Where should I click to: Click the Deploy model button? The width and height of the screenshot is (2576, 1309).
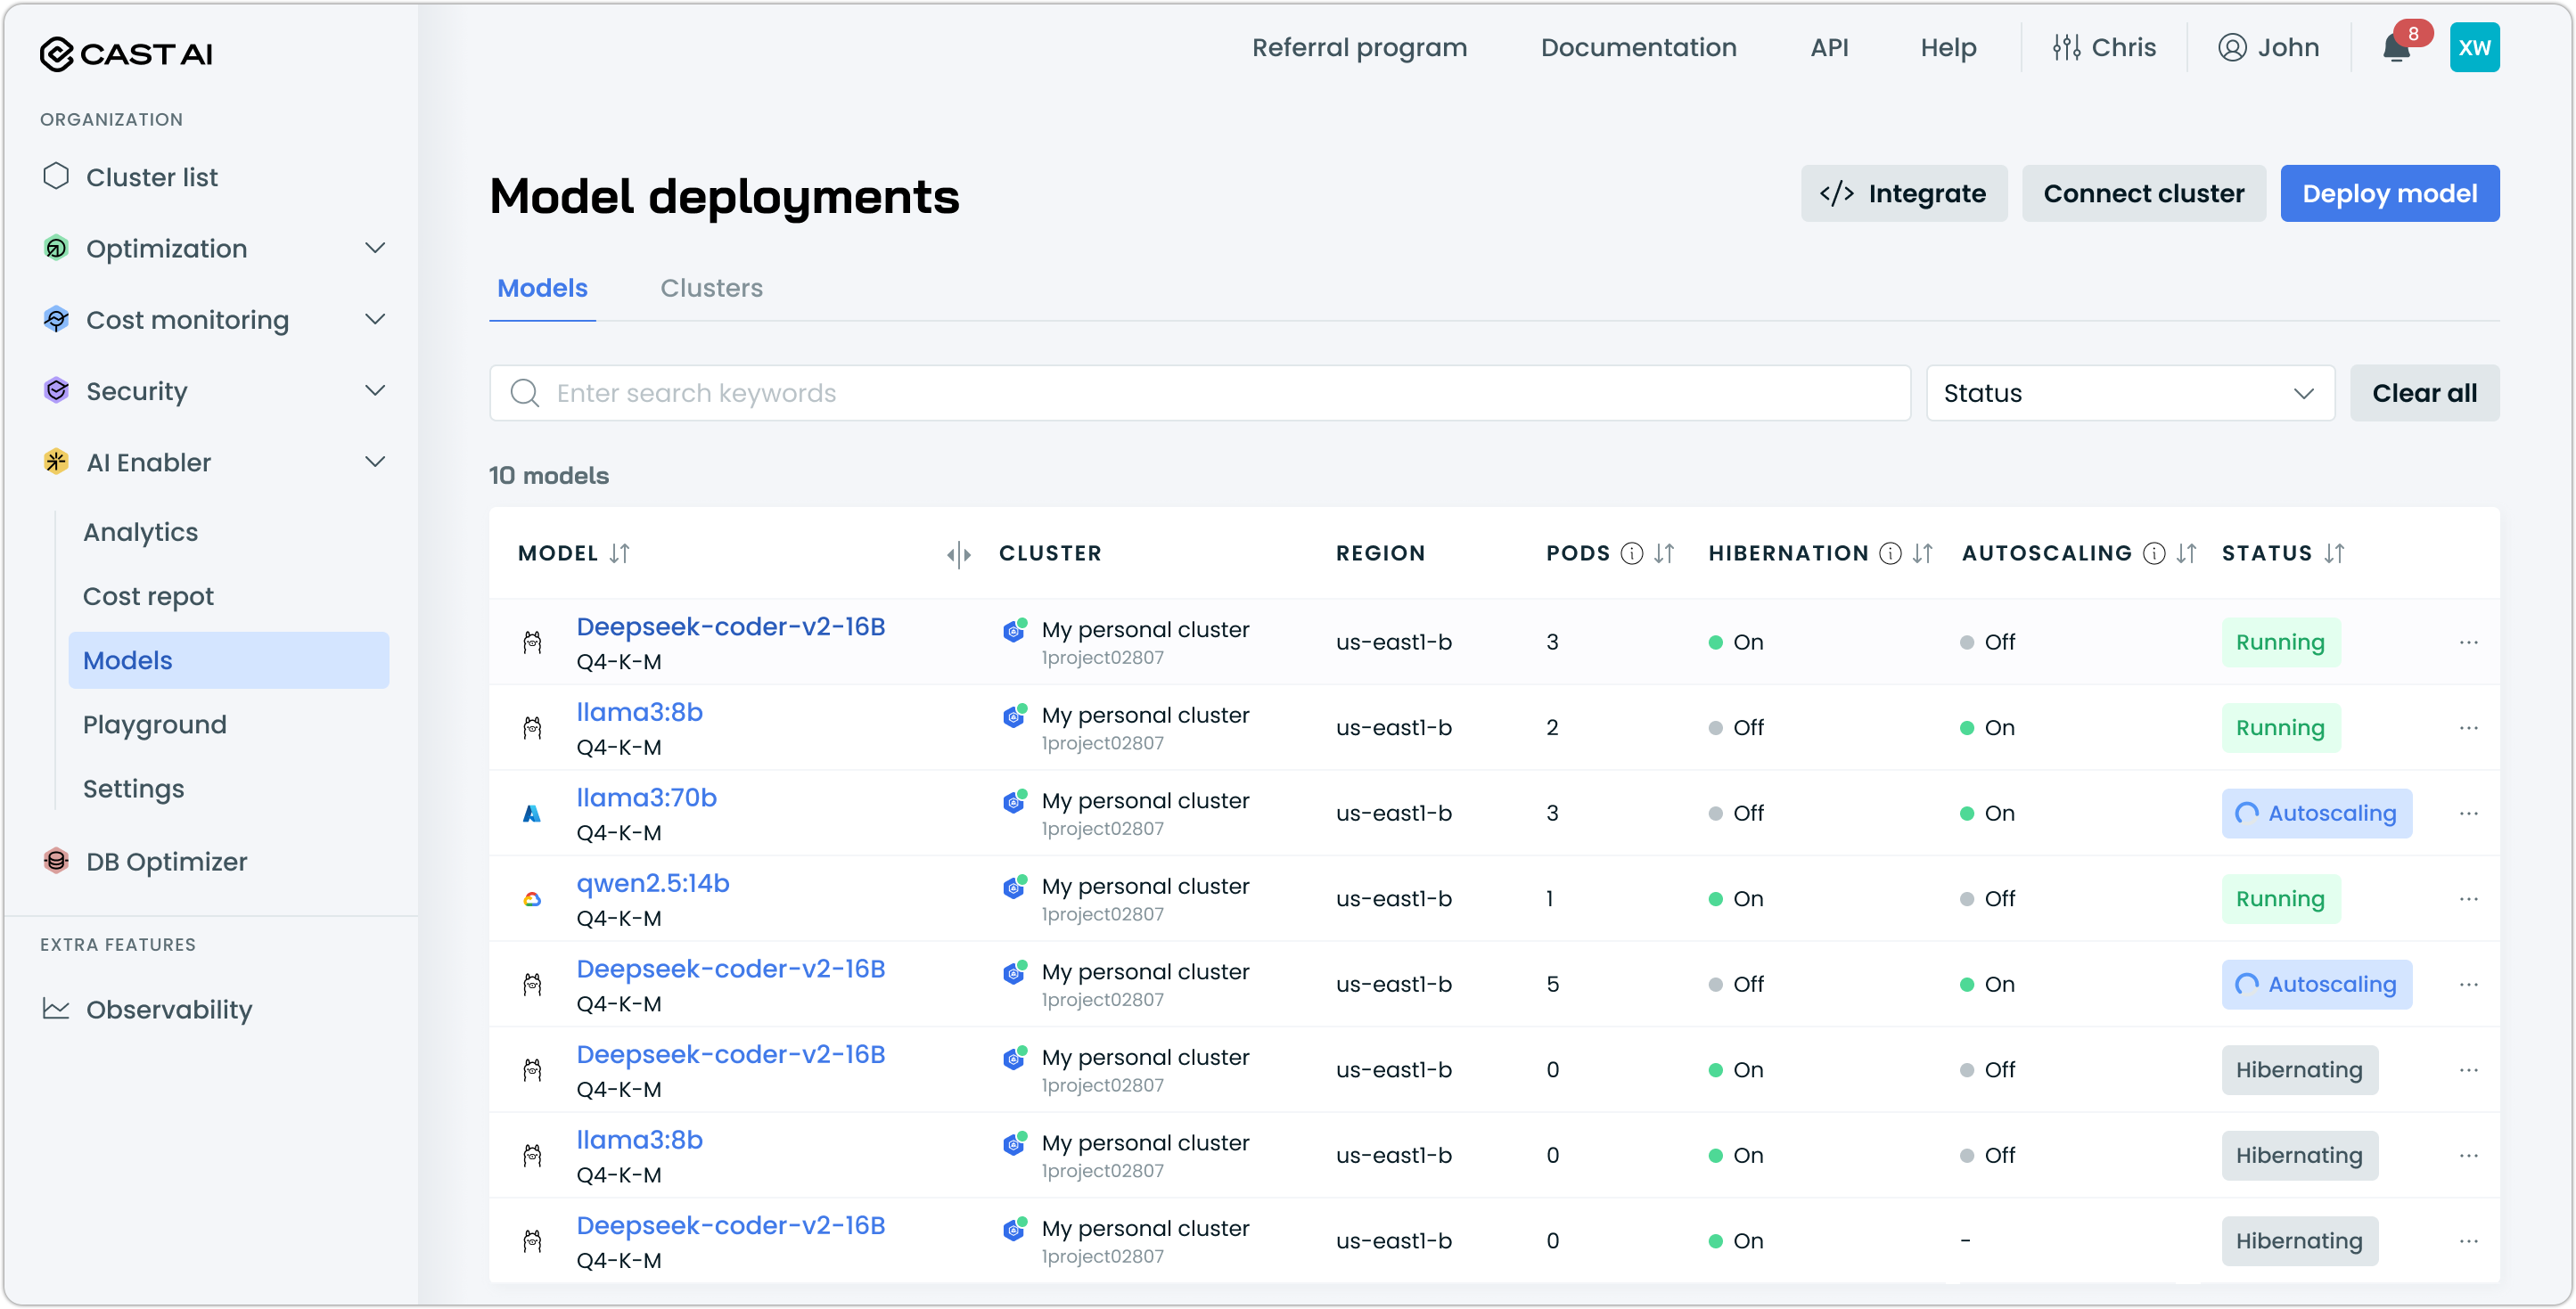click(2389, 193)
